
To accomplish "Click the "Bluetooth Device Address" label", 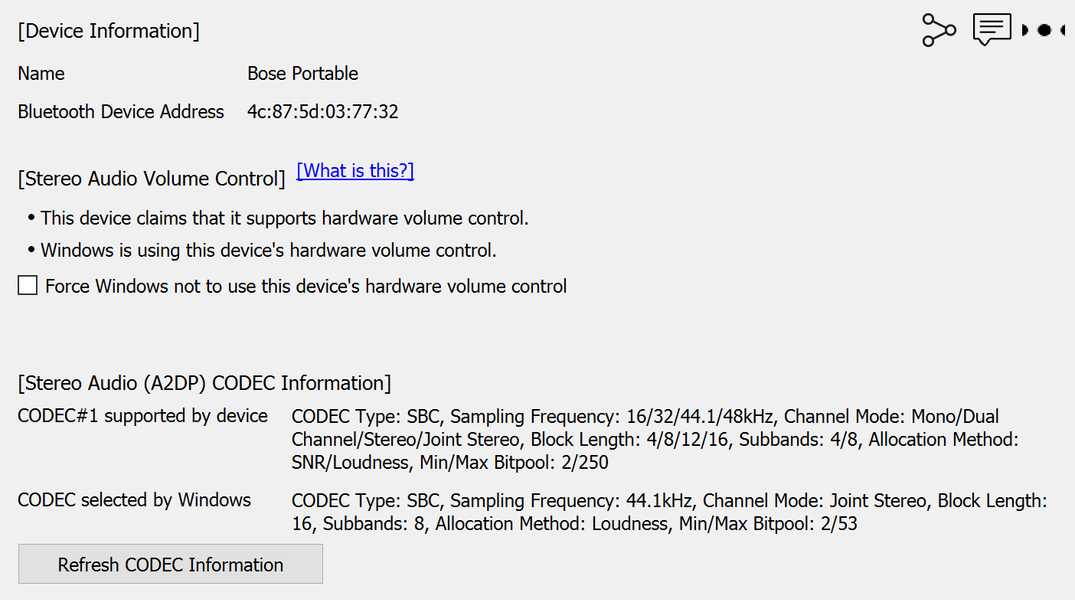I will tap(121, 112).
